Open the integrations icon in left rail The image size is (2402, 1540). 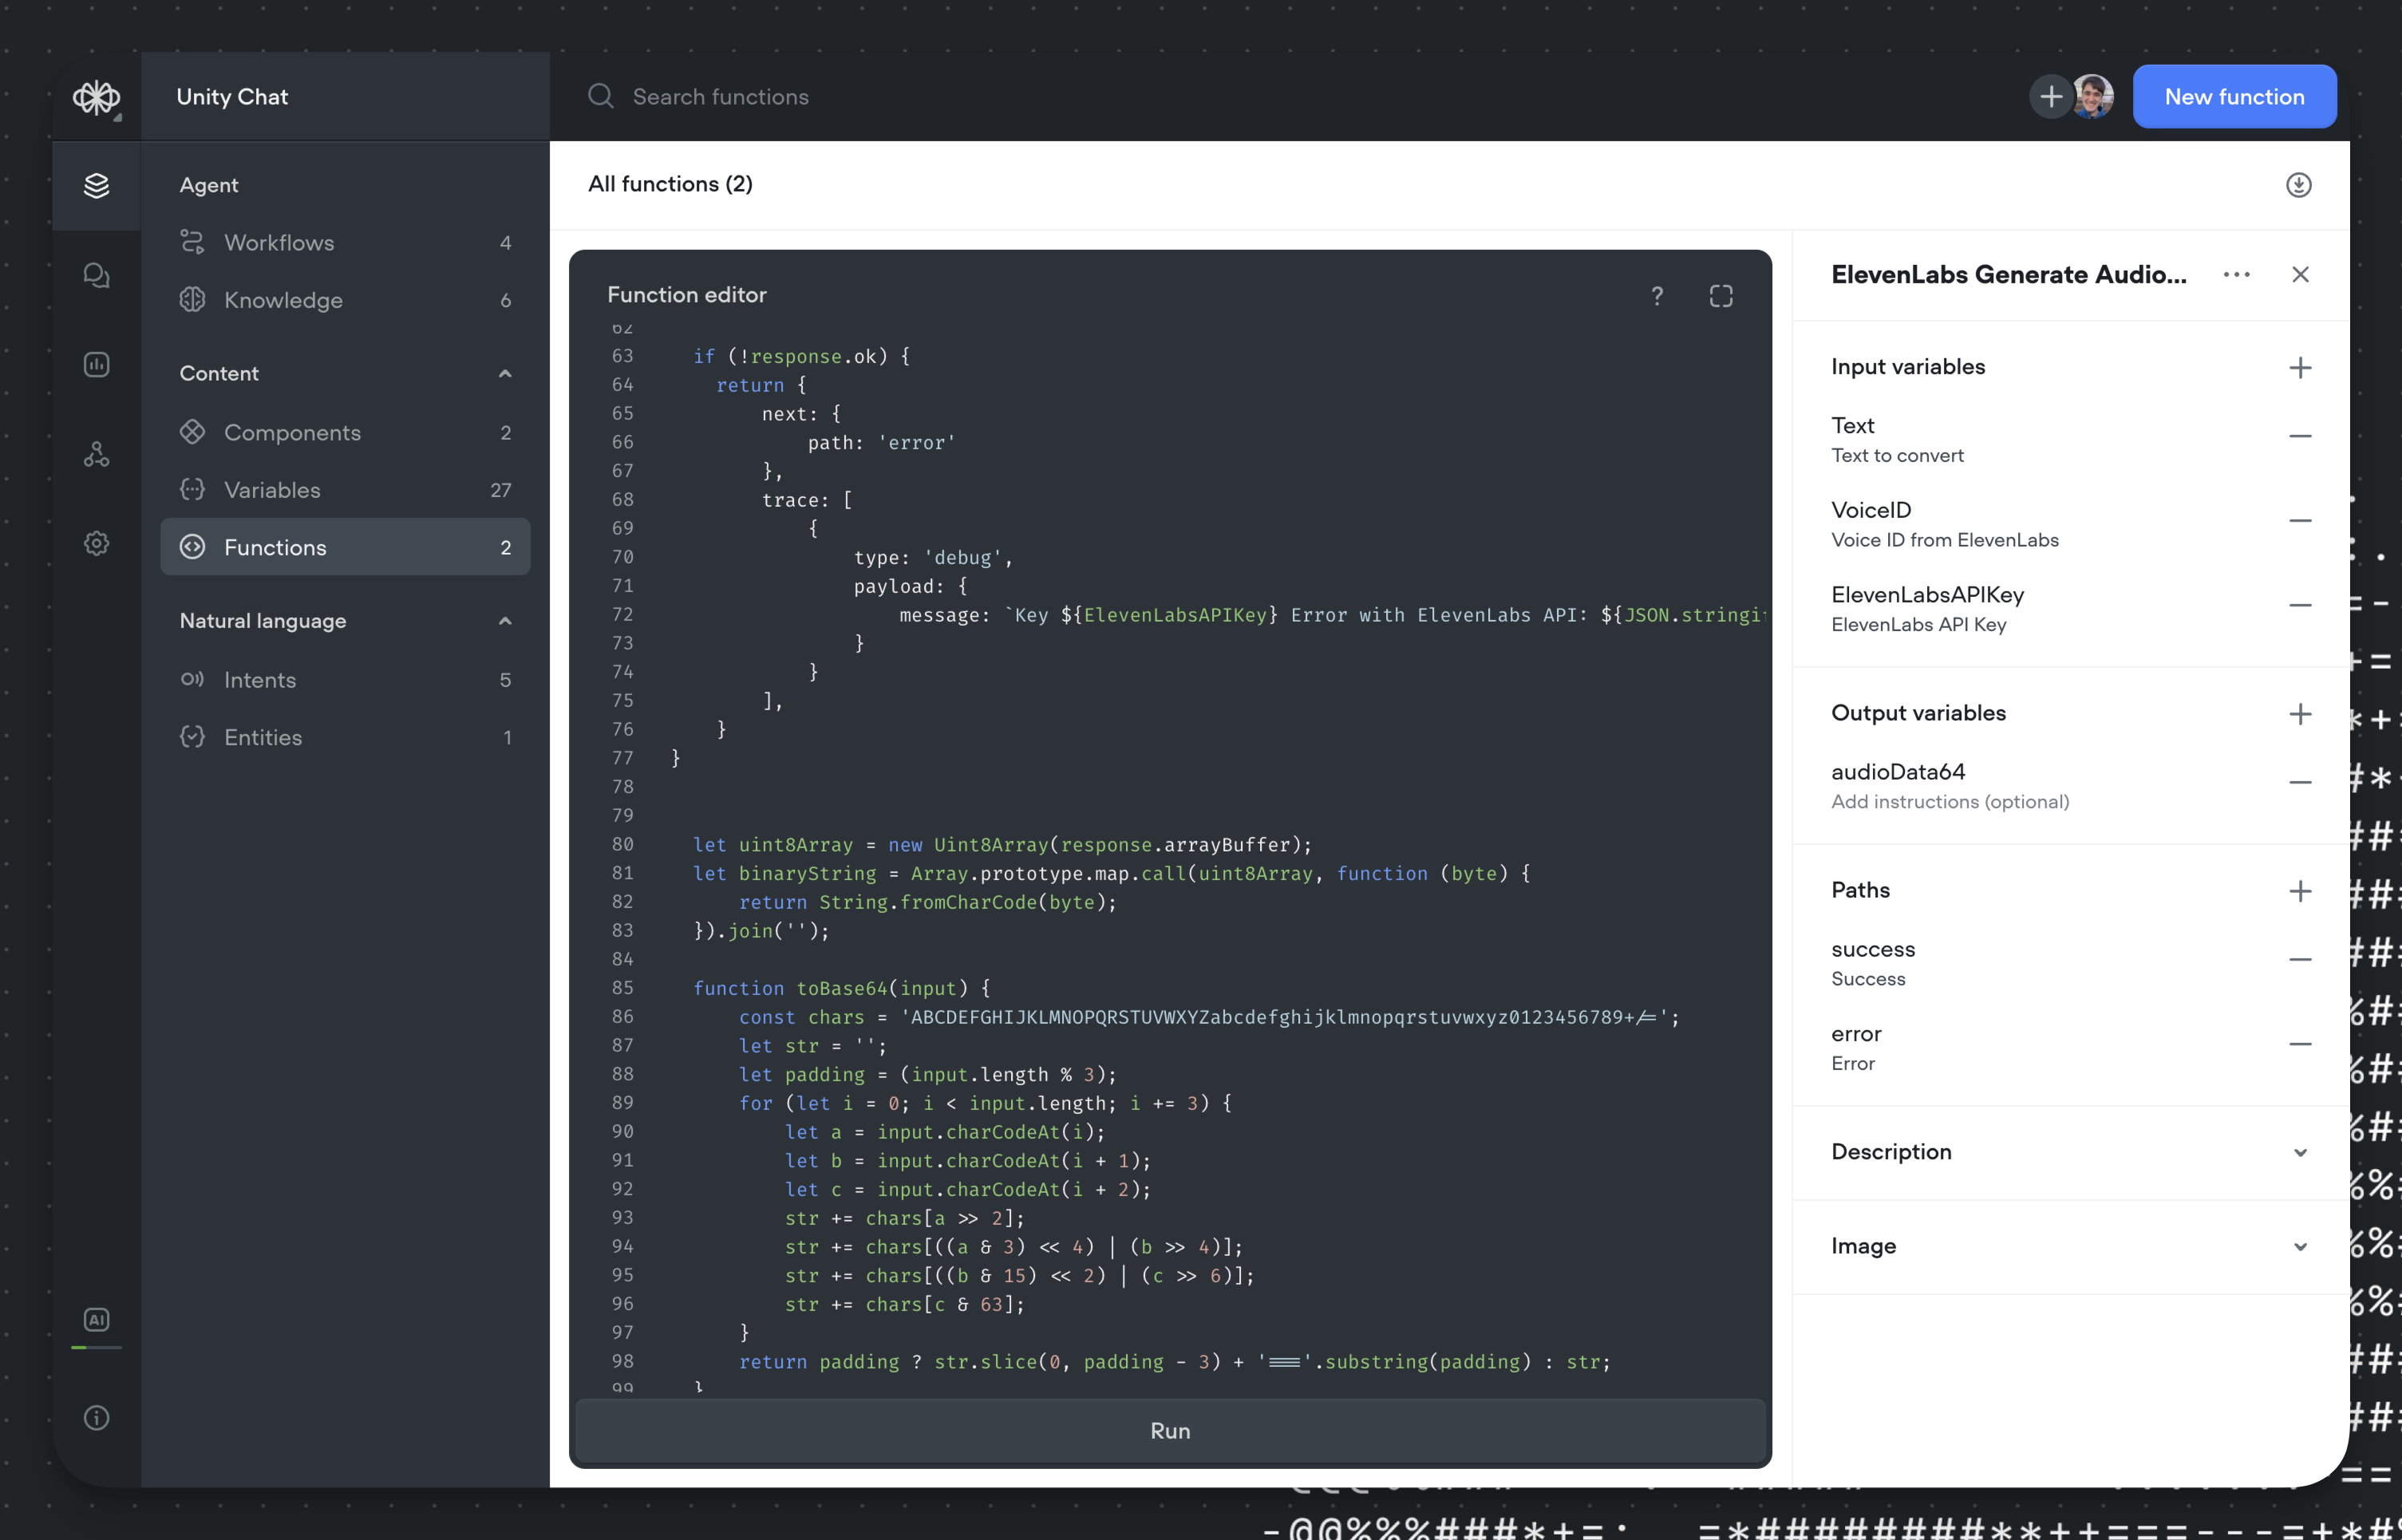click(x=96, y=455)
